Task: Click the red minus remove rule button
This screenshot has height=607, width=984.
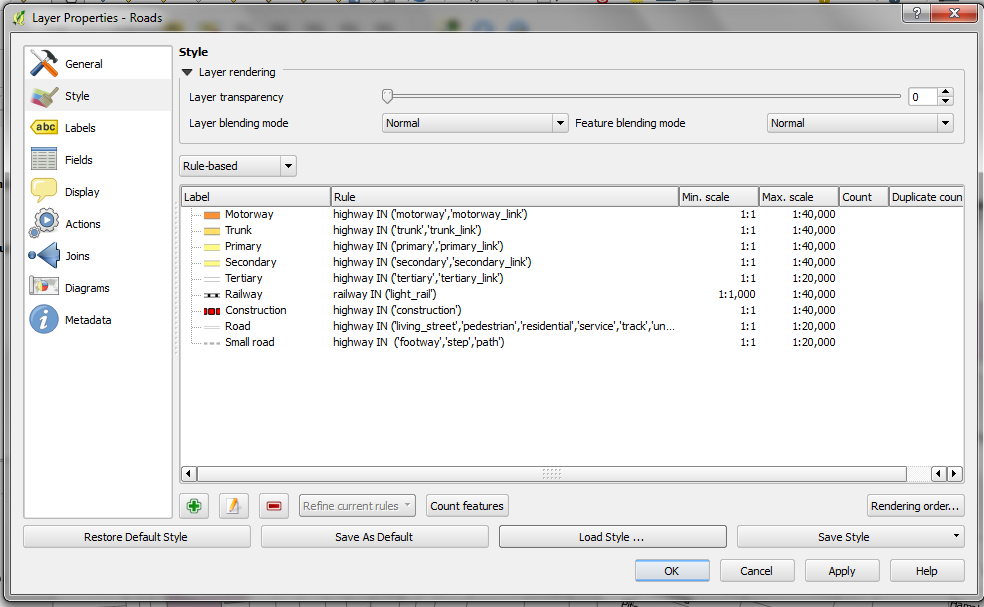Action: coord(274,506)
